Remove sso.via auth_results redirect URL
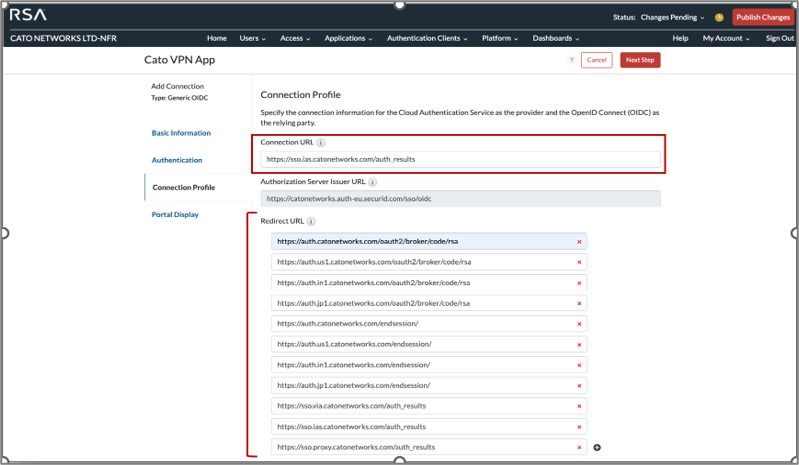799x465 pixels. tap(579, 406)
